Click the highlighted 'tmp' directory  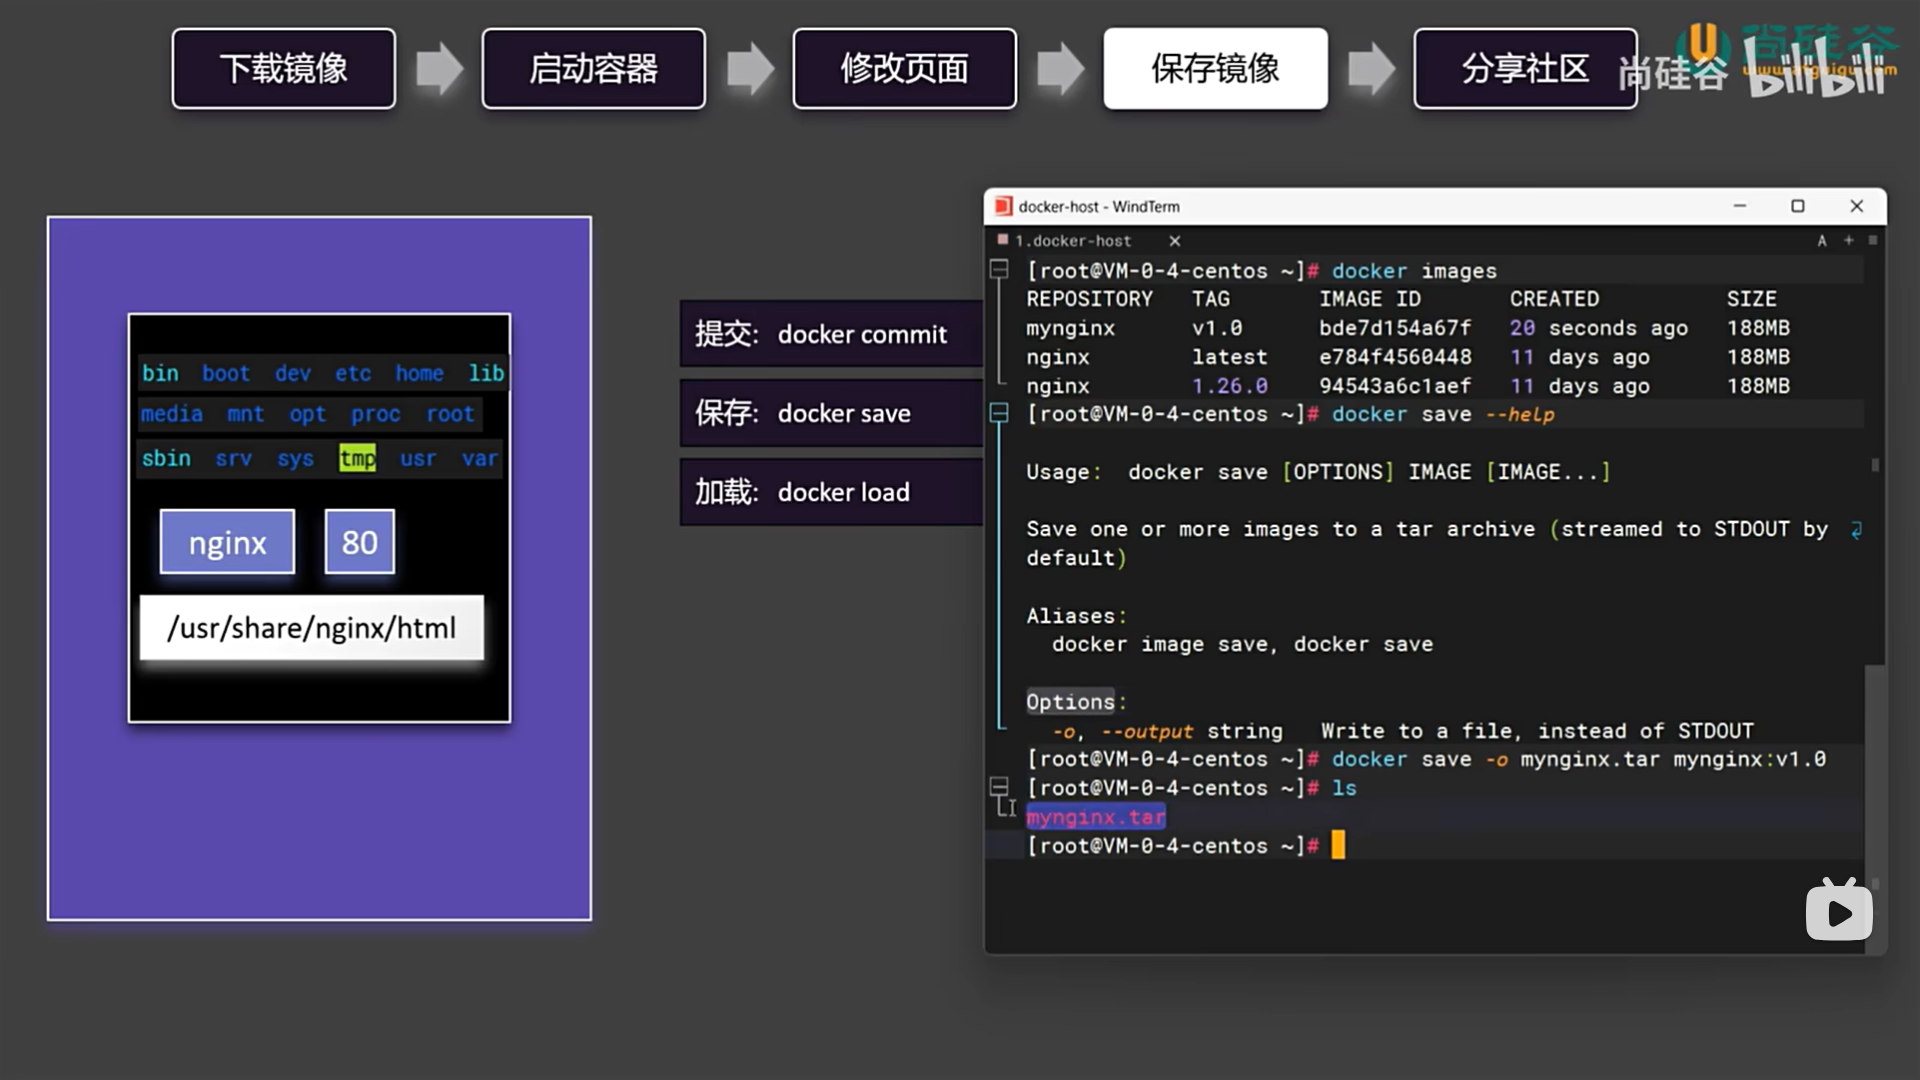click(357, 458)
